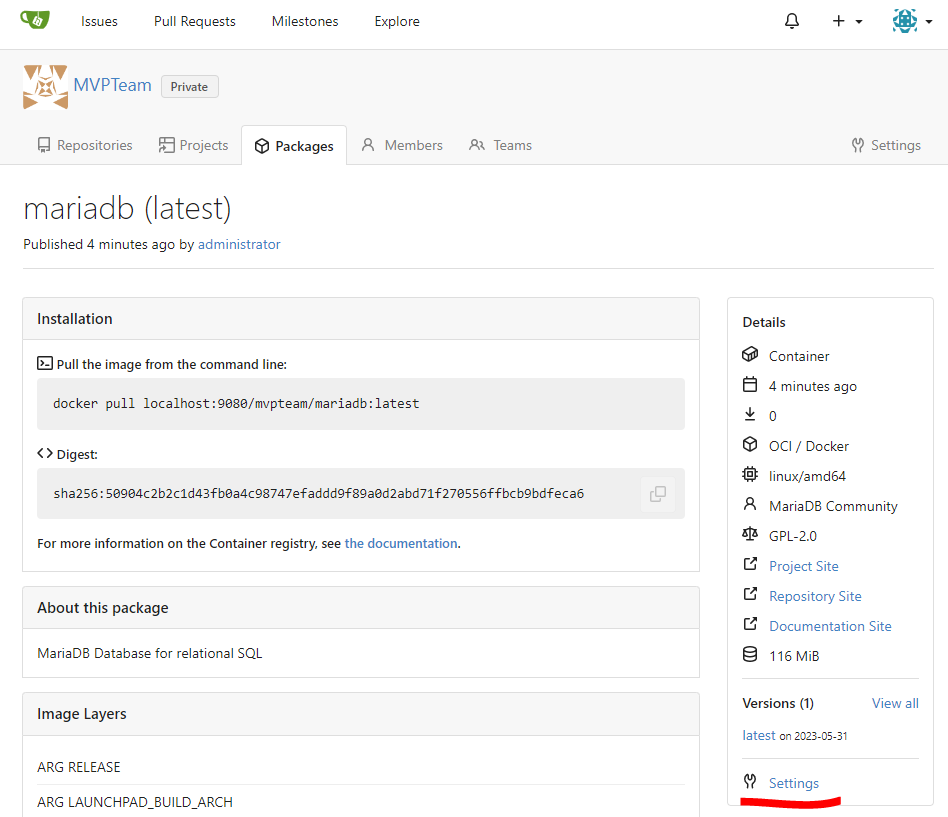Image resolution: width=948 pixels, height=817 pixels.
Task: Click the linux/amd64 platform text
Action: (x=807, y=476)
